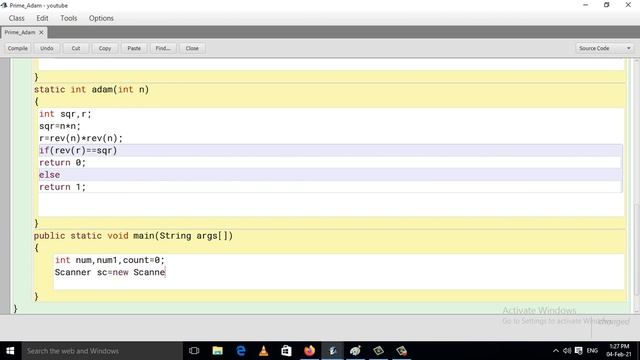The width and height of the screenshot is (640, 360).
Task: Open the Options menu
Action: [x=101, y=18]
